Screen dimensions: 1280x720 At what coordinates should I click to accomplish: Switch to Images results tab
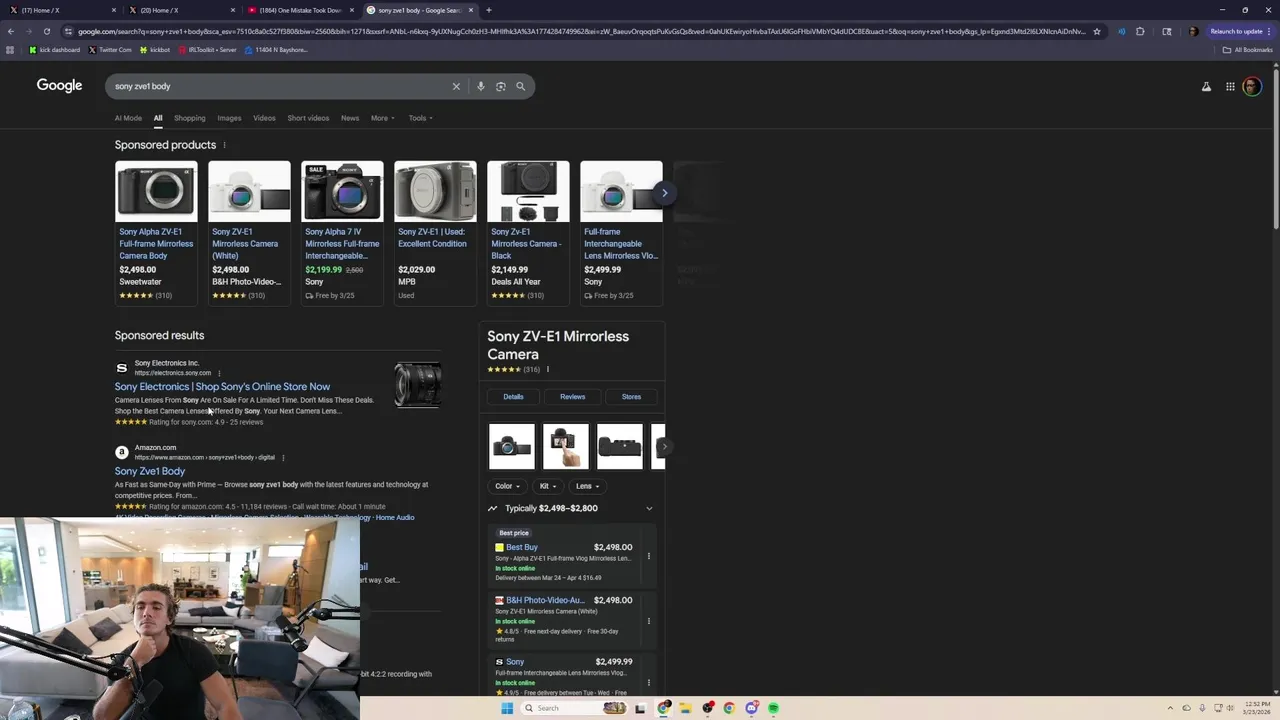click(229, 118)
